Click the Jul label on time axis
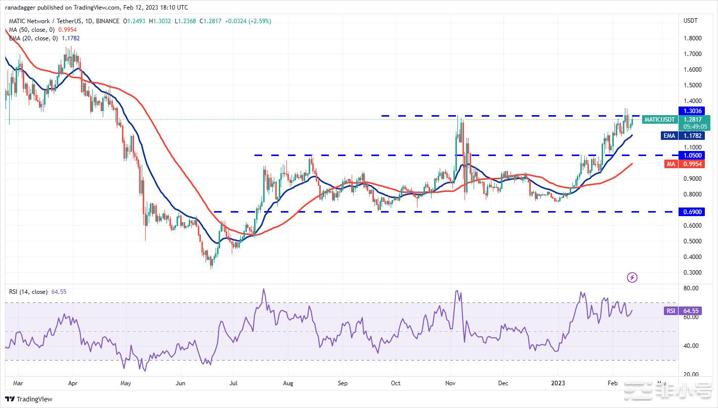The image size is (718, 408). pos(233,382)
